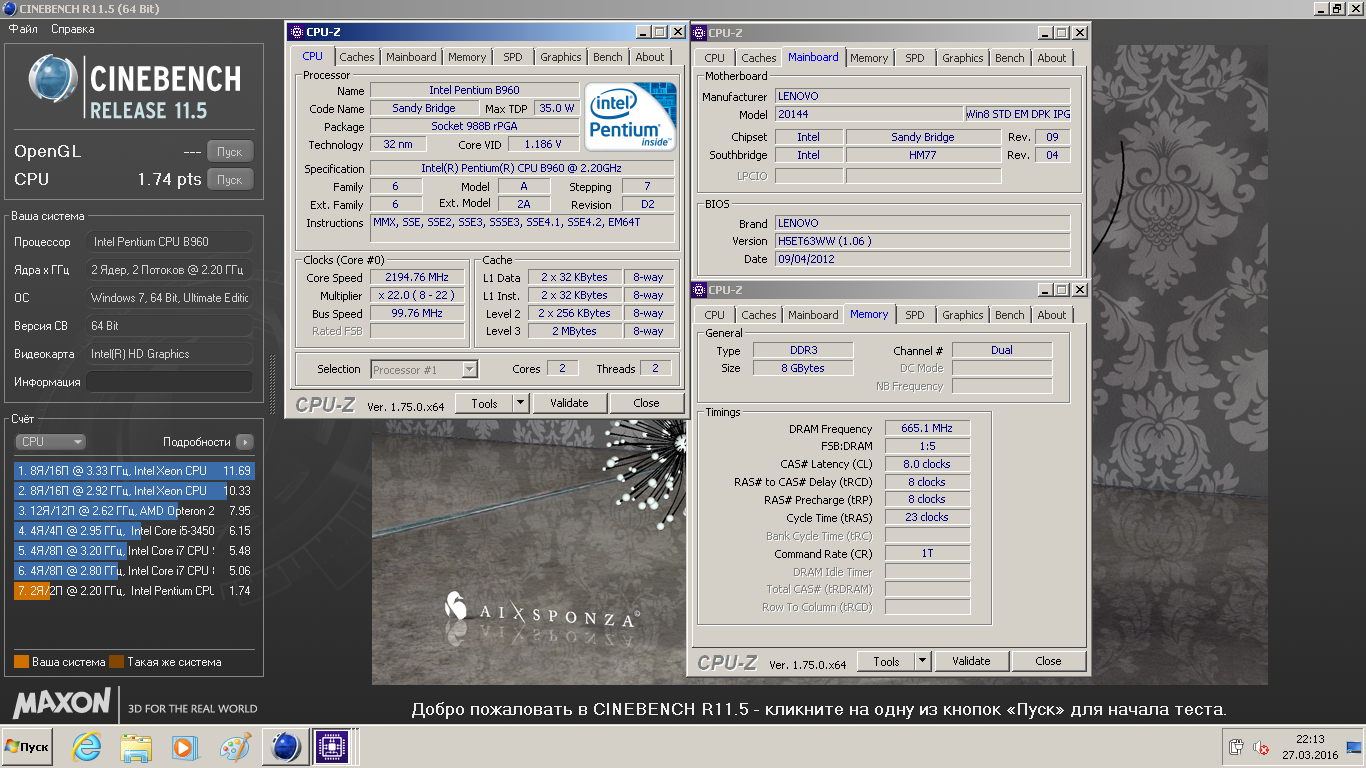This screenshot has width=1366, height=768.
Task: Switch to CPU-Z taskbar icon
Action: click(x=330, y=747)
